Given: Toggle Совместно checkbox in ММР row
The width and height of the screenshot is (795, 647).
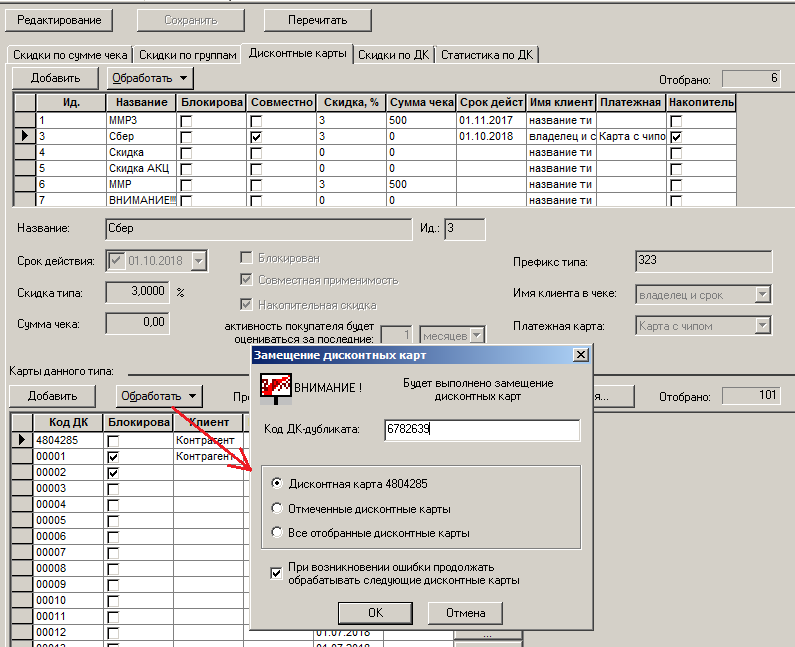Looking at the screenshot, I should click(257, 185).
